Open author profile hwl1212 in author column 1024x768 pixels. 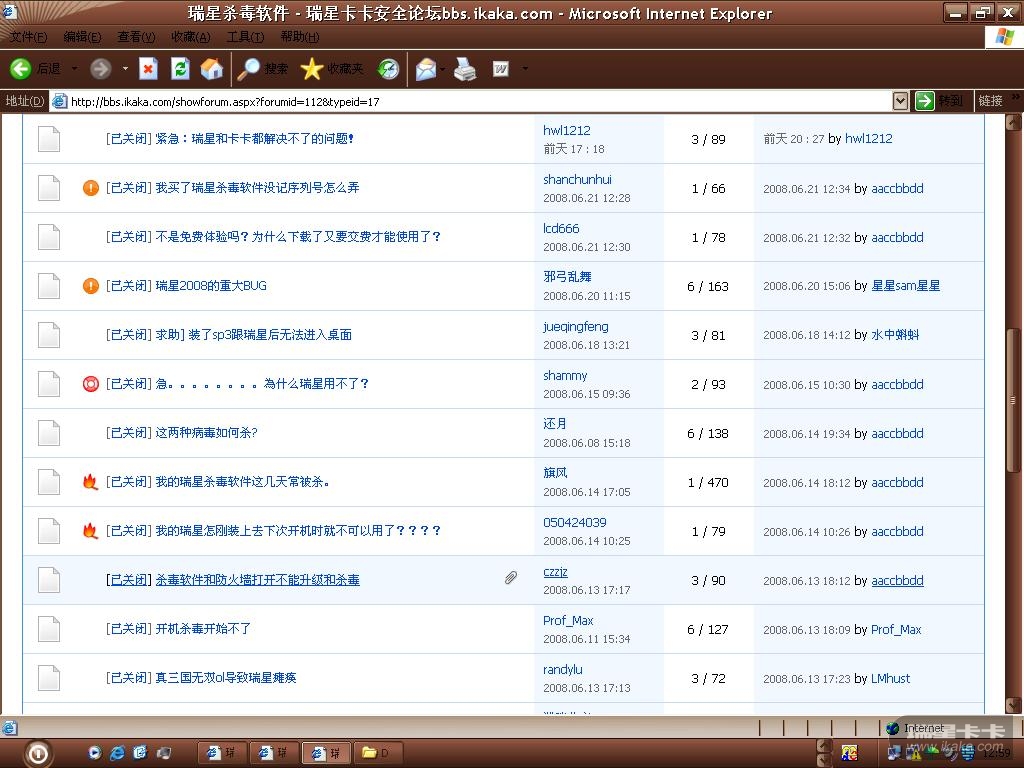[566, 130]
